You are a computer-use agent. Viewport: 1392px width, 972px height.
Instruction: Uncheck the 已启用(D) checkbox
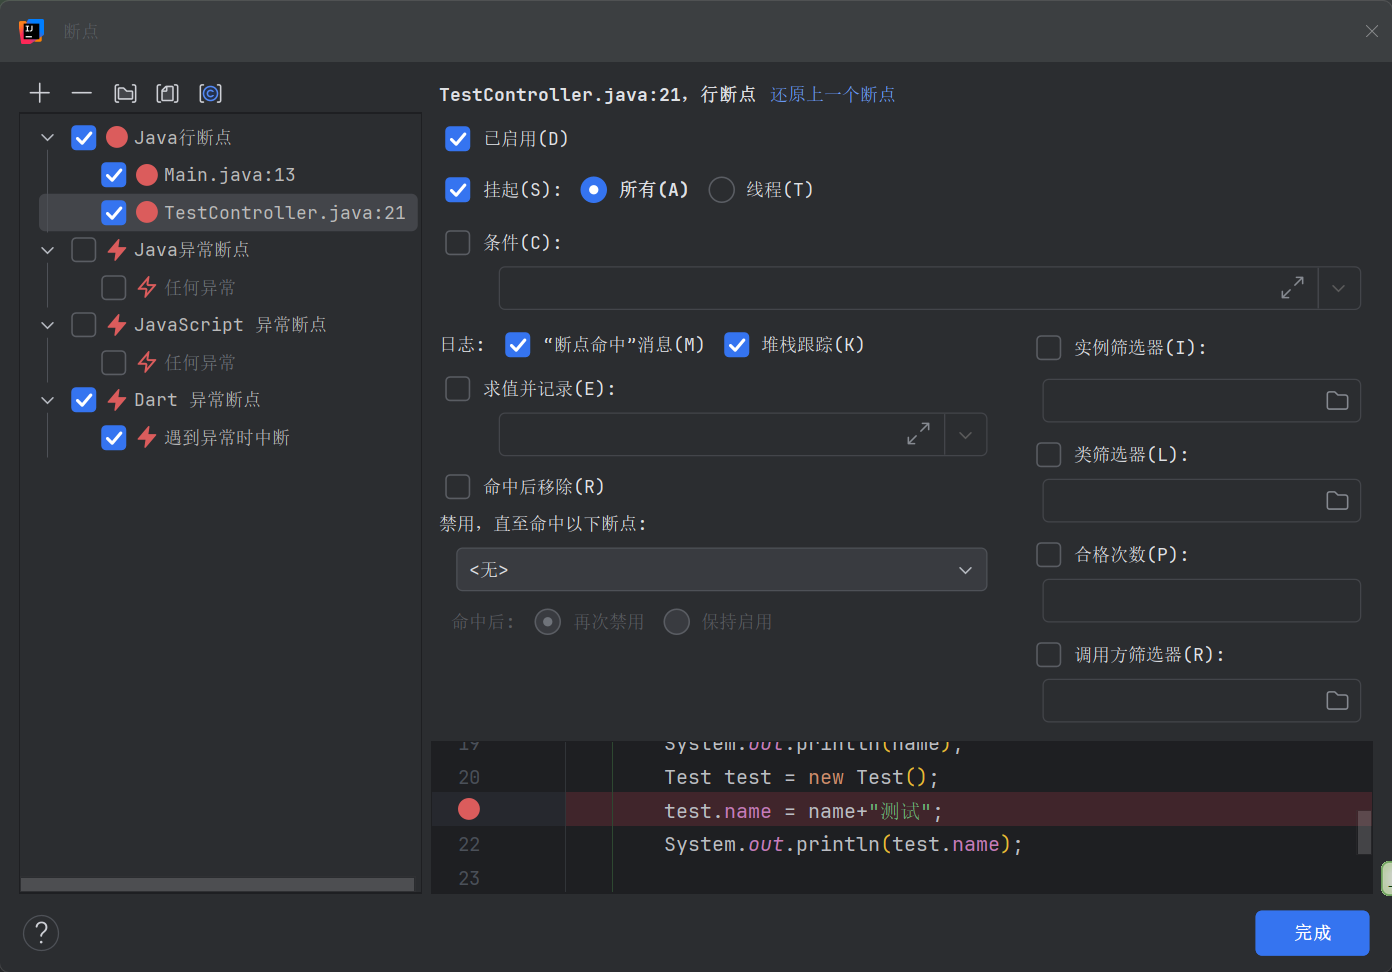(x=458, y=139)
